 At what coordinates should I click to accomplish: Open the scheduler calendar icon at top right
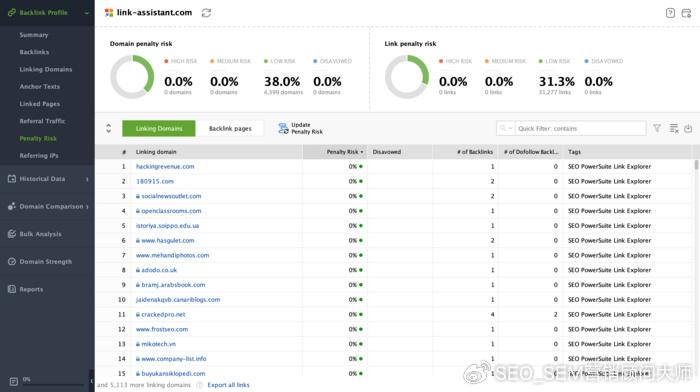click(x=687, y=13)
